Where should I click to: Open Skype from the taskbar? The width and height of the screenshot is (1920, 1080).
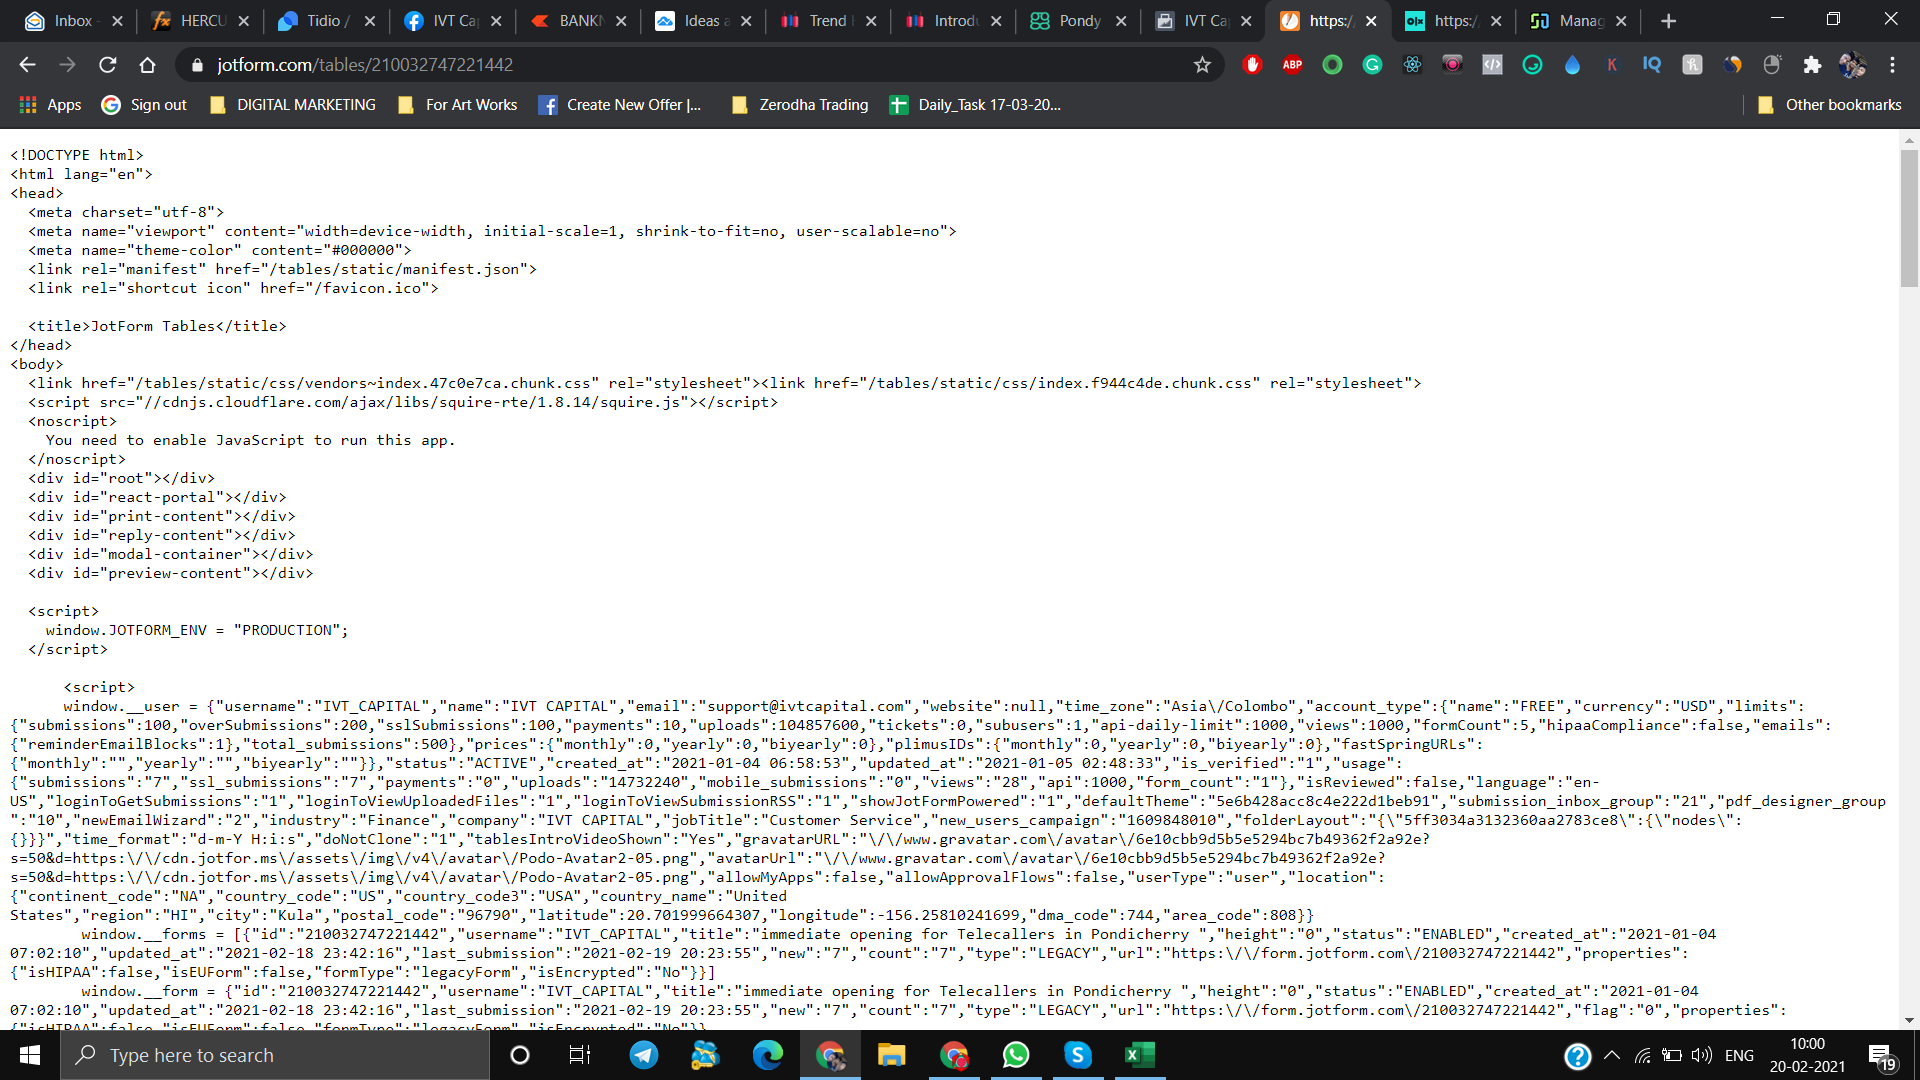coord(1078,1055)
